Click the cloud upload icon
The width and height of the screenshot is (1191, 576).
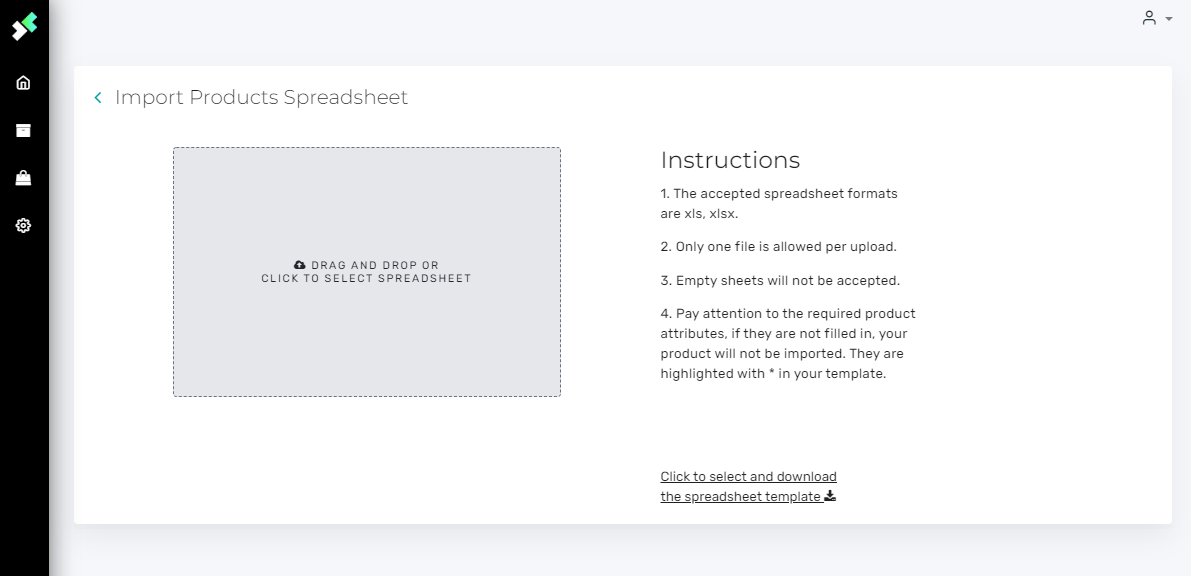[300, 265]
